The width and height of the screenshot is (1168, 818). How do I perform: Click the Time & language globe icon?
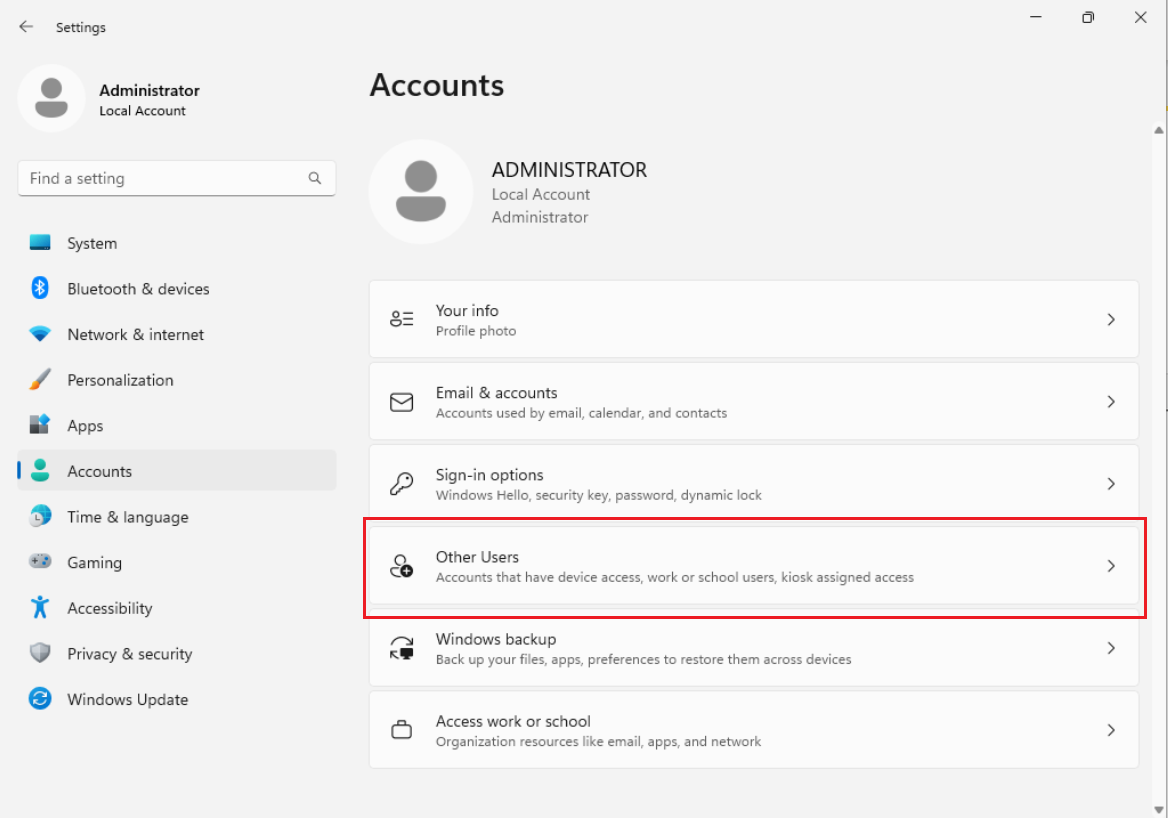click(40, 516)
